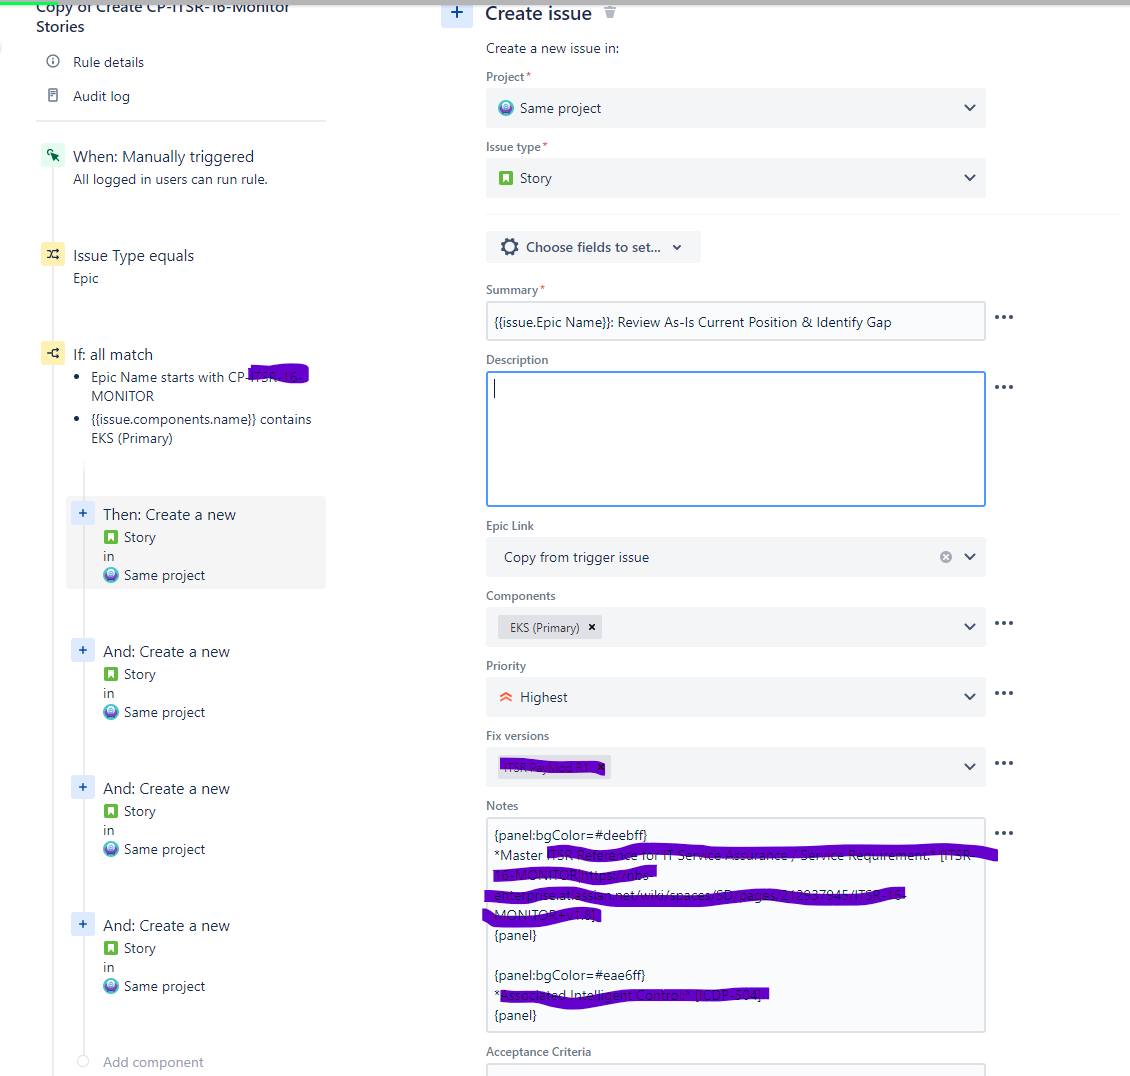Open Audit log page

click(x=101, y=96)
